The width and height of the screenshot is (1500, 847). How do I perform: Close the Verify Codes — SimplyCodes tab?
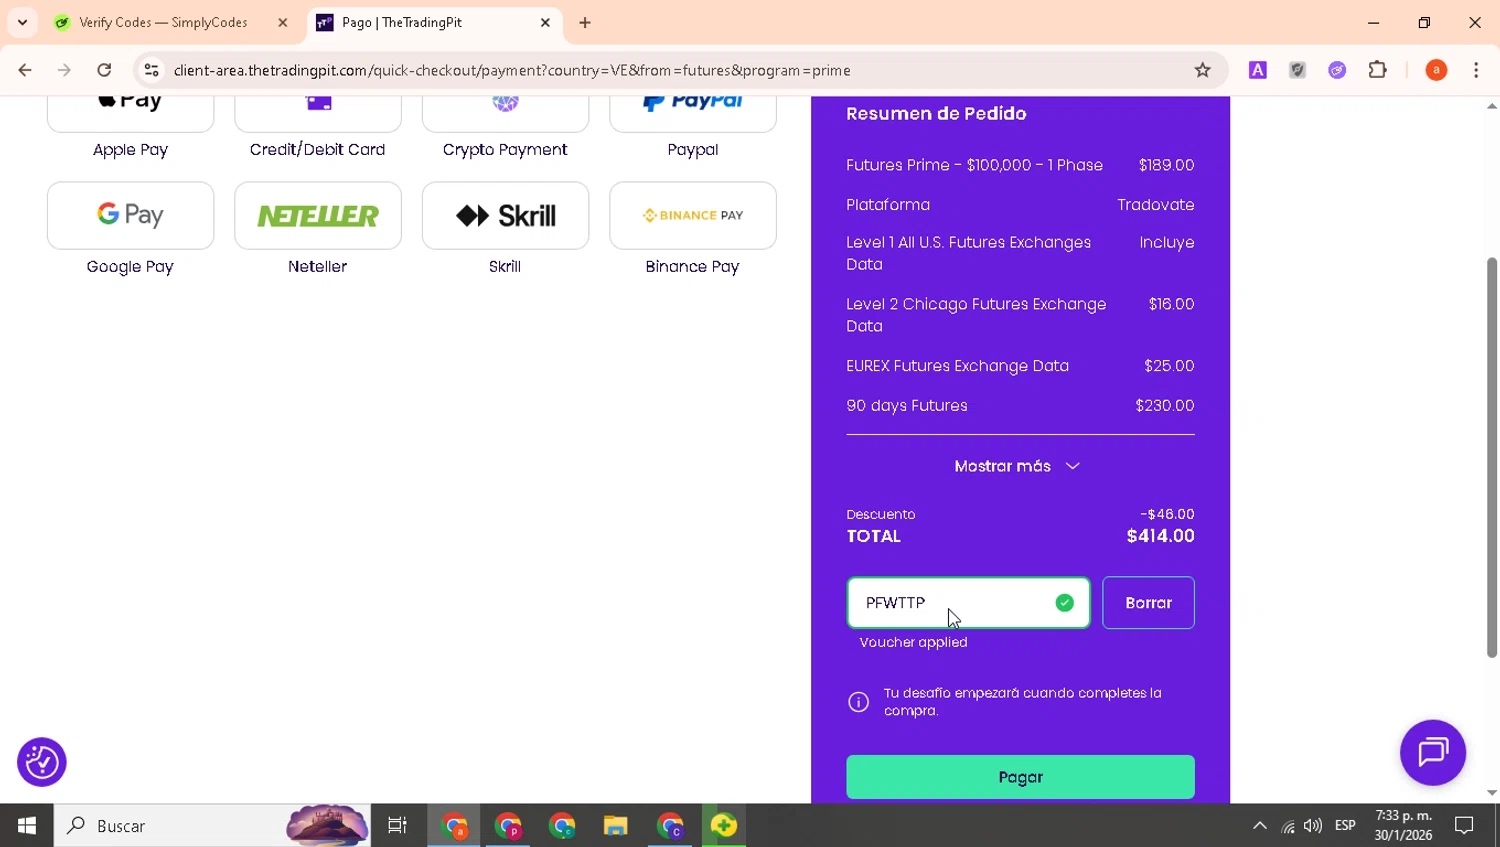click(x=283, y=22)
